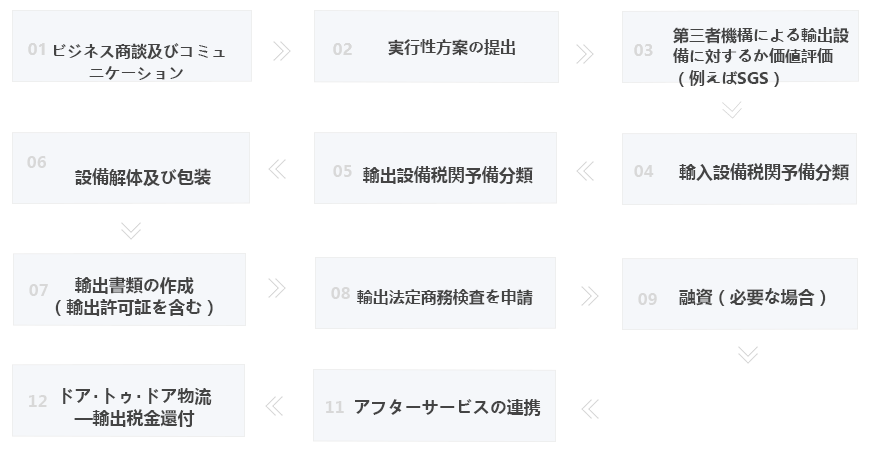The width and height of the screenshot is (871, 451).
Task: Click the down arrow below step 06
Action: (130, 231)
